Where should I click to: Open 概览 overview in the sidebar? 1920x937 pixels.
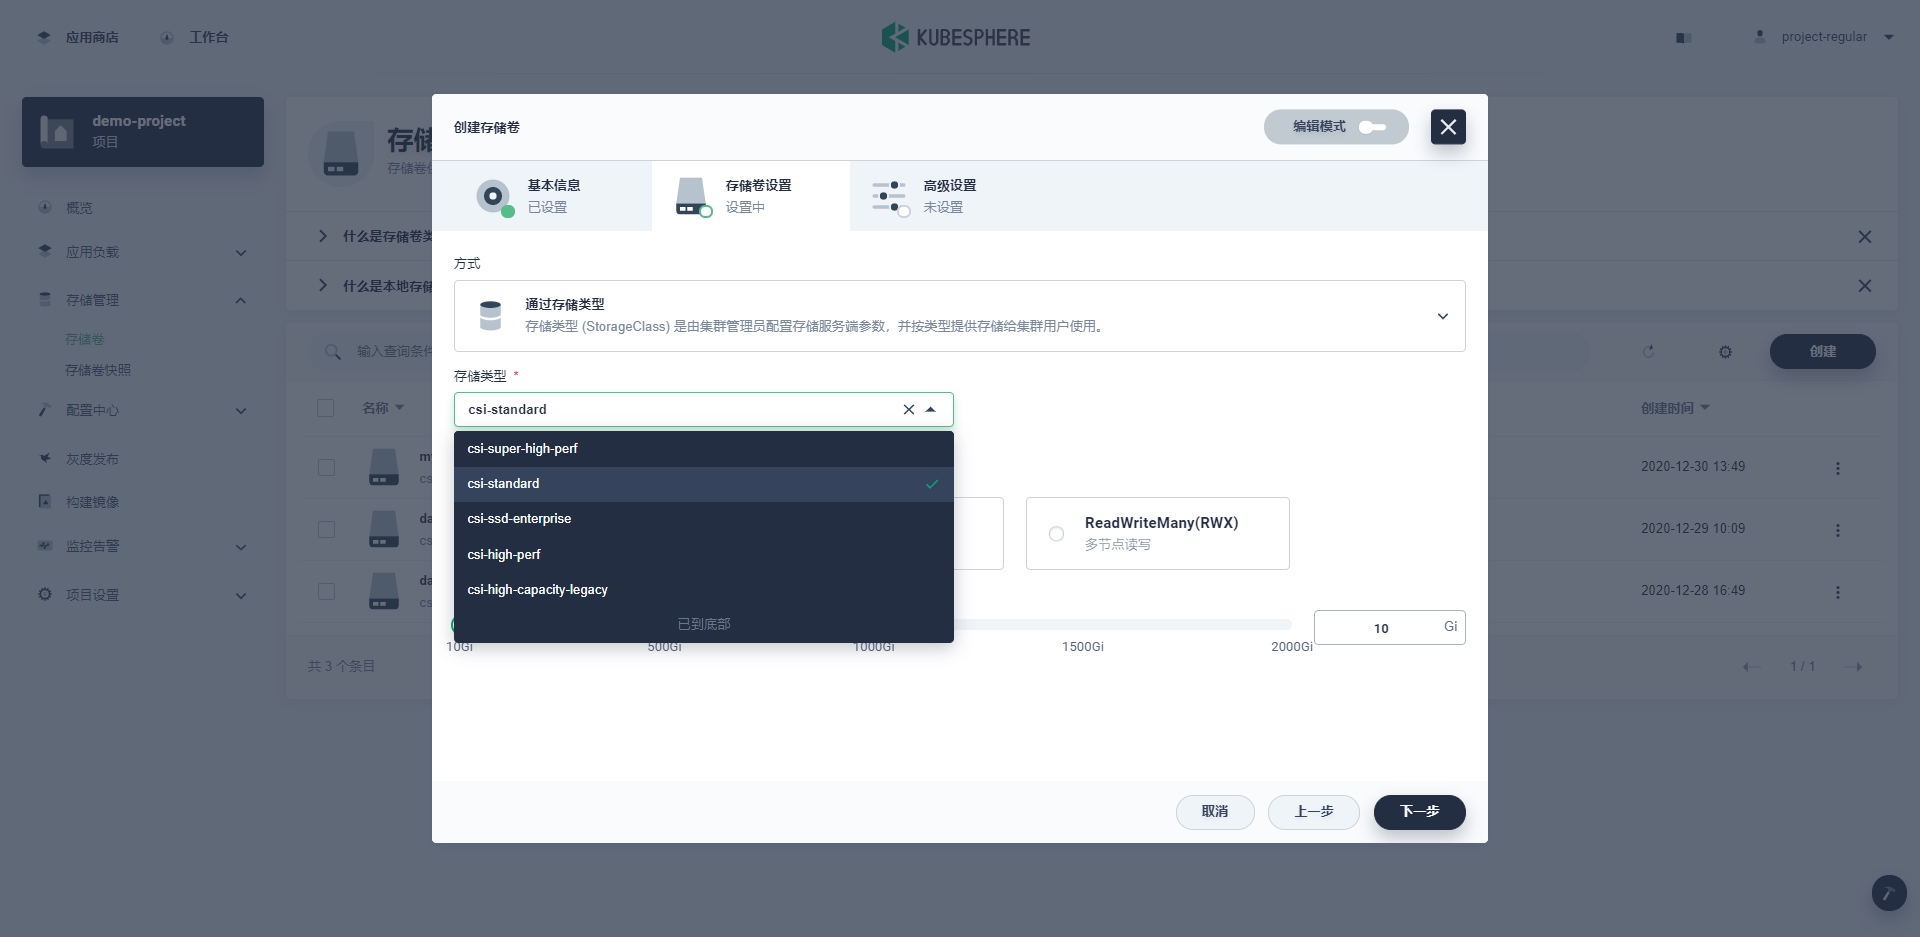click(x=78, y=207)
